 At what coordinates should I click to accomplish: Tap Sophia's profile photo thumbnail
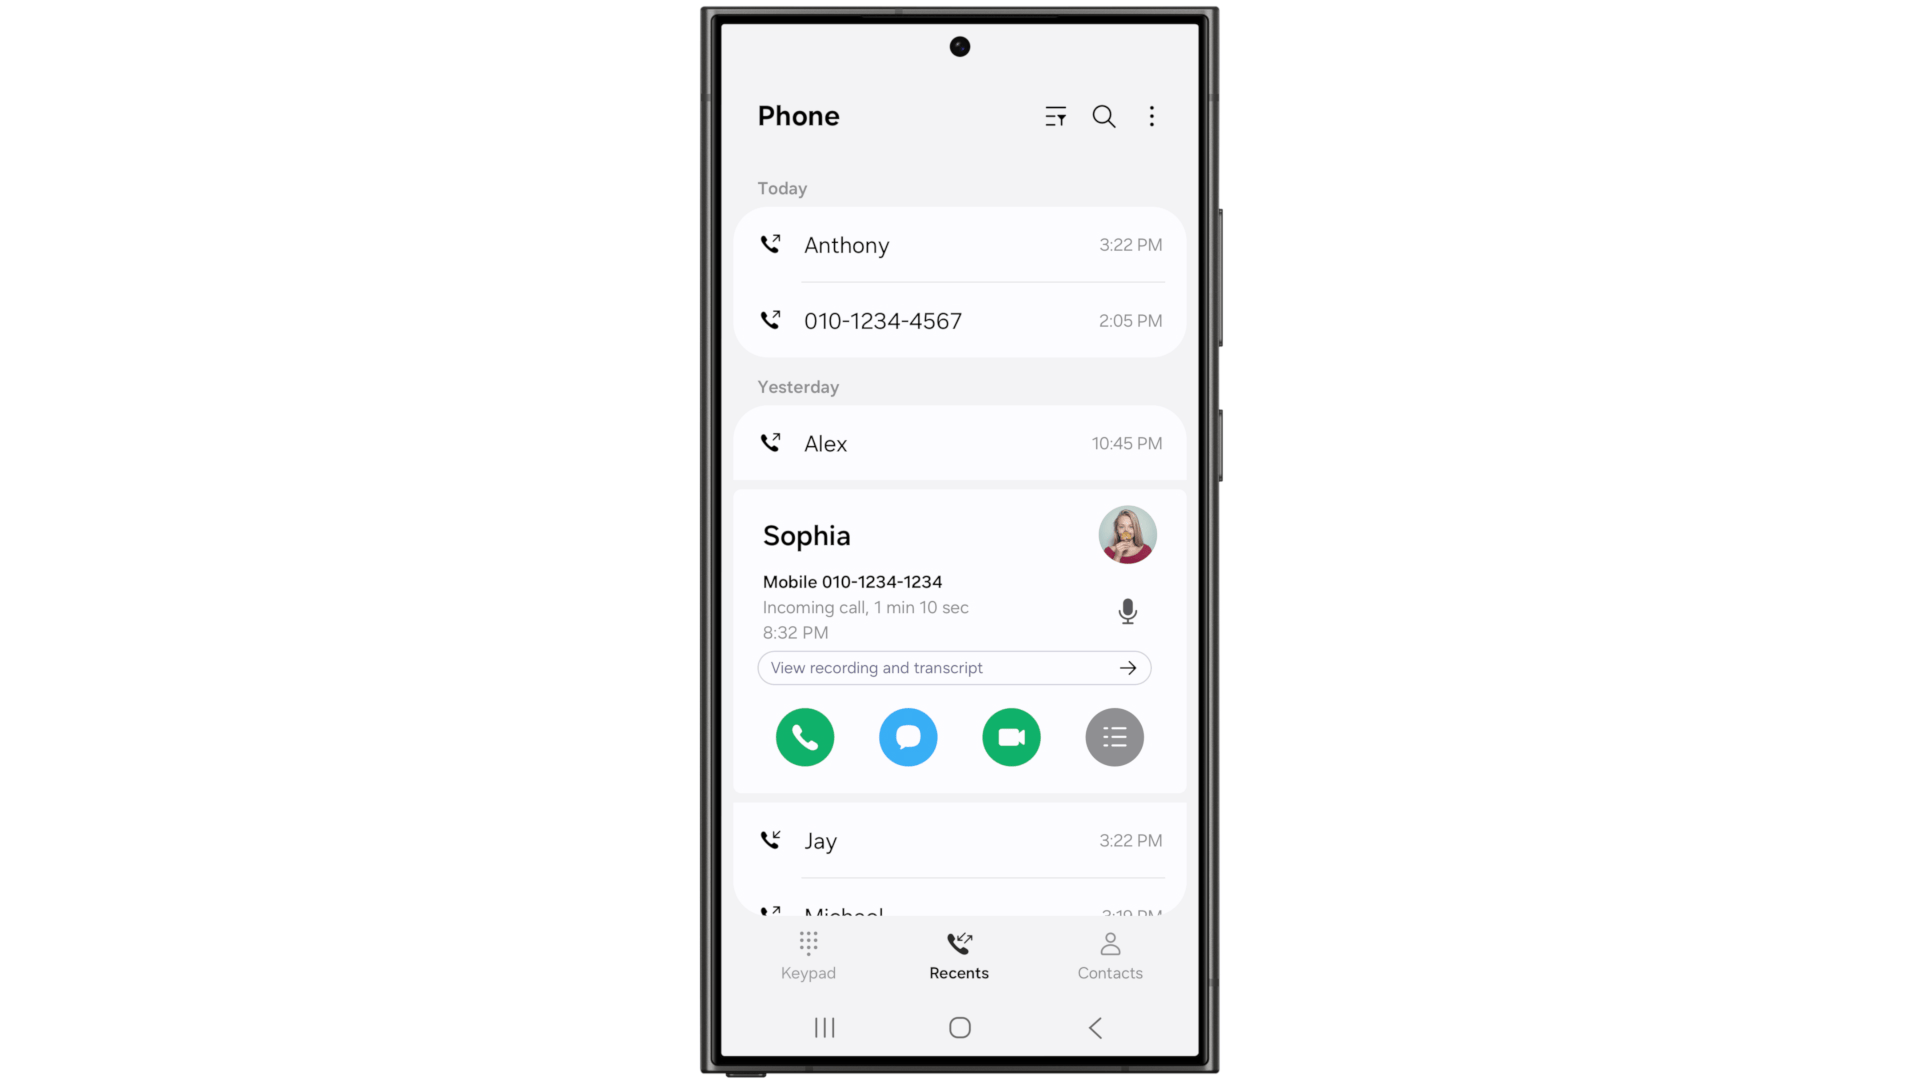click(1127, 535)
